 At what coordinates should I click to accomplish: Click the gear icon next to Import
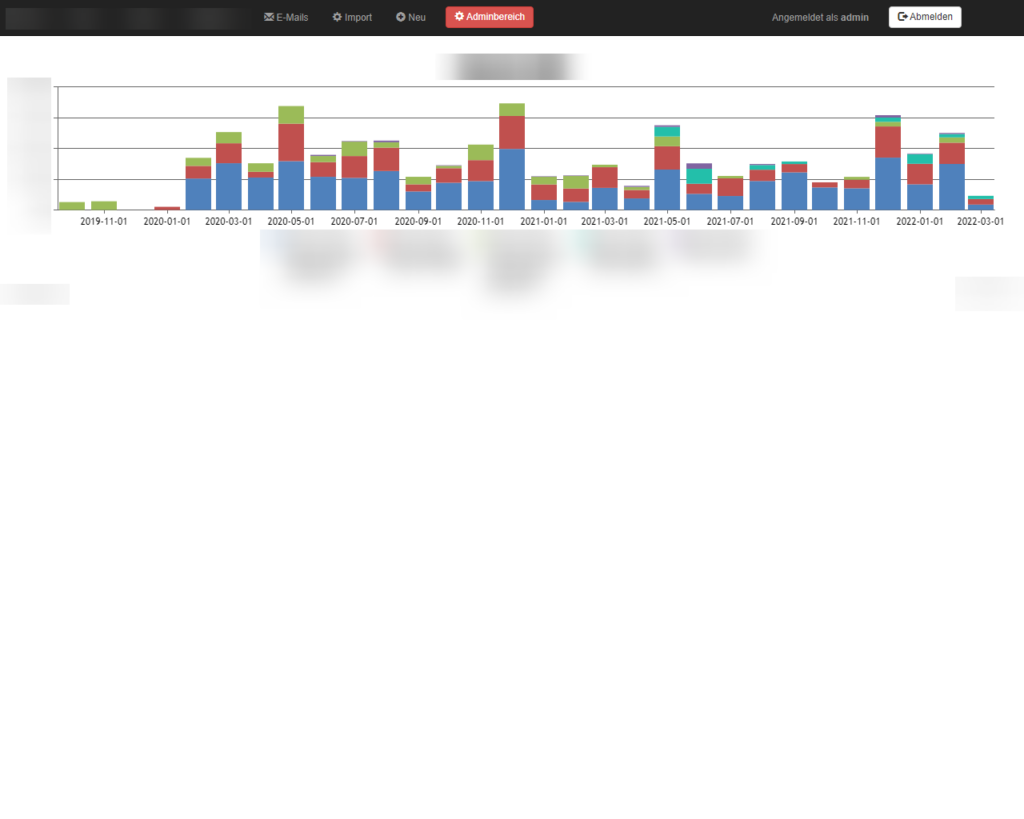[337, 17]
